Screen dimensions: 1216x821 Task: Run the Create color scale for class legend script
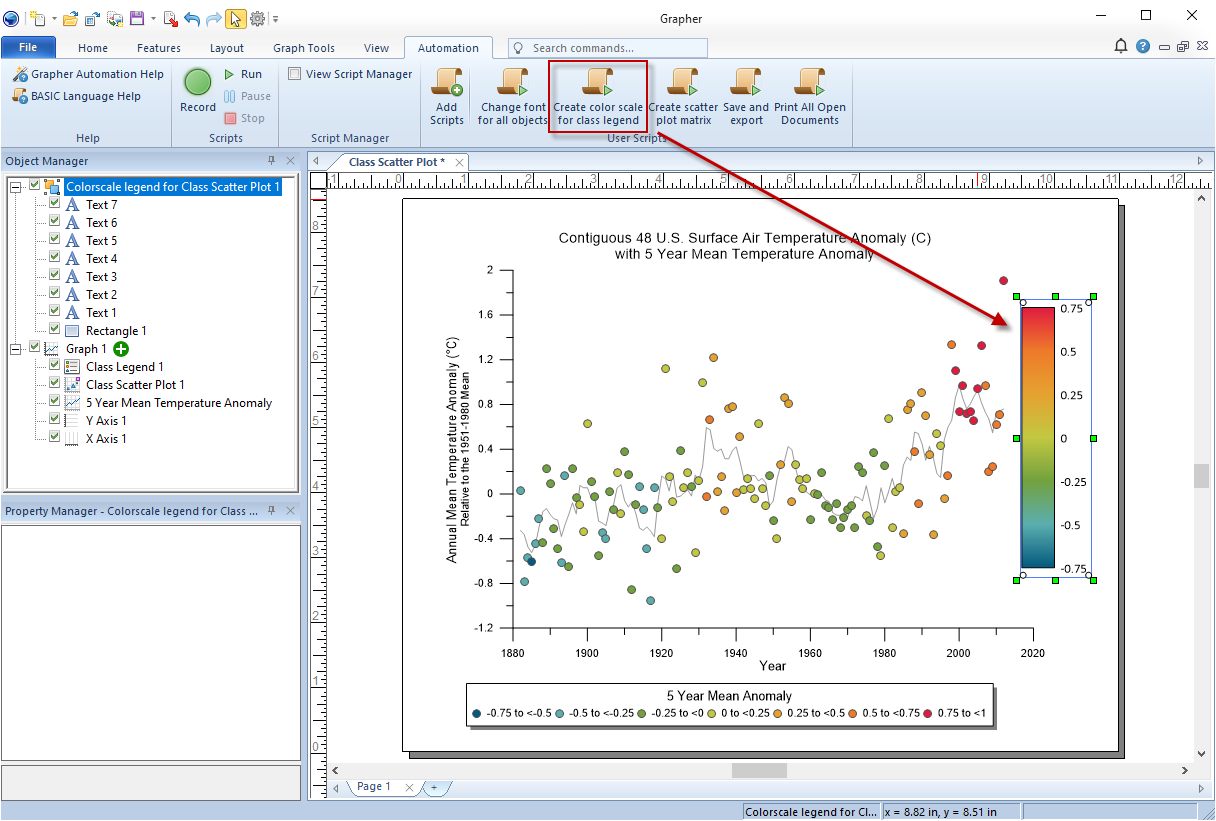(597, 95)
